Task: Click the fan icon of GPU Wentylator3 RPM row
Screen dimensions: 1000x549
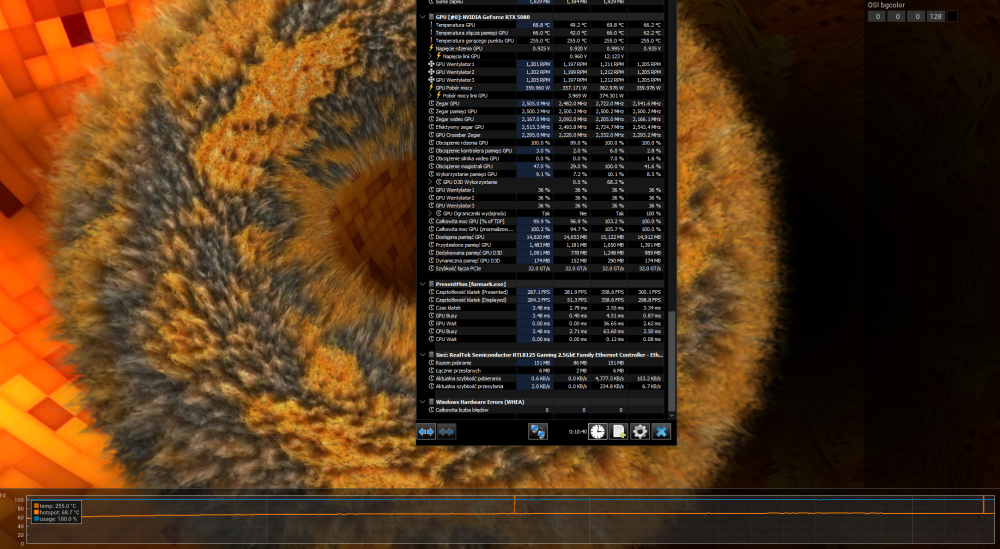Action: [432, 80]
